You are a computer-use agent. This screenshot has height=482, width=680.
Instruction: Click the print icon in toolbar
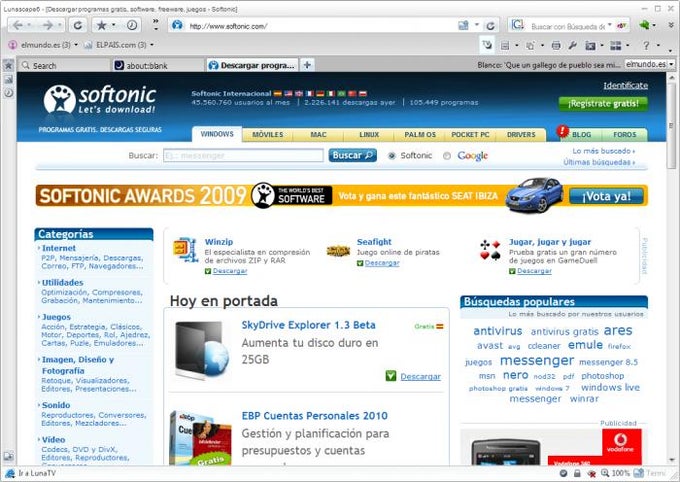(556, 45)
